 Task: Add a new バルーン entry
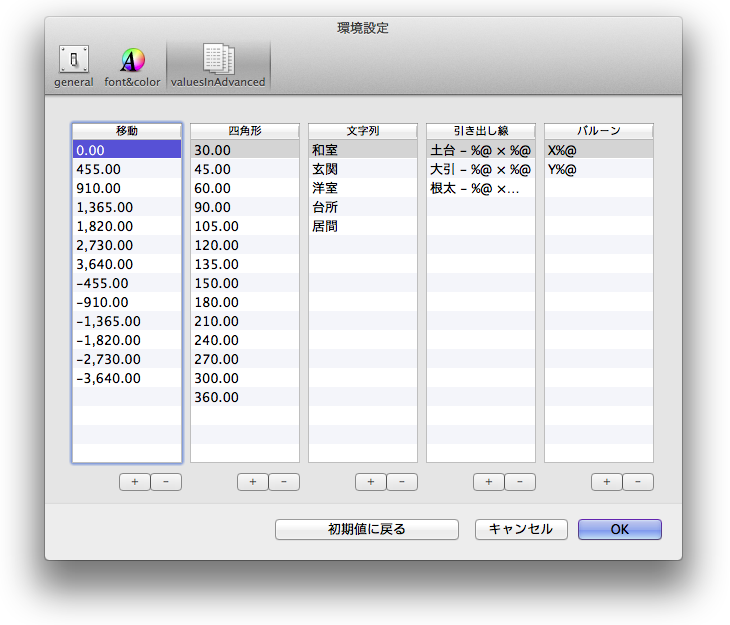coord(606,482)
